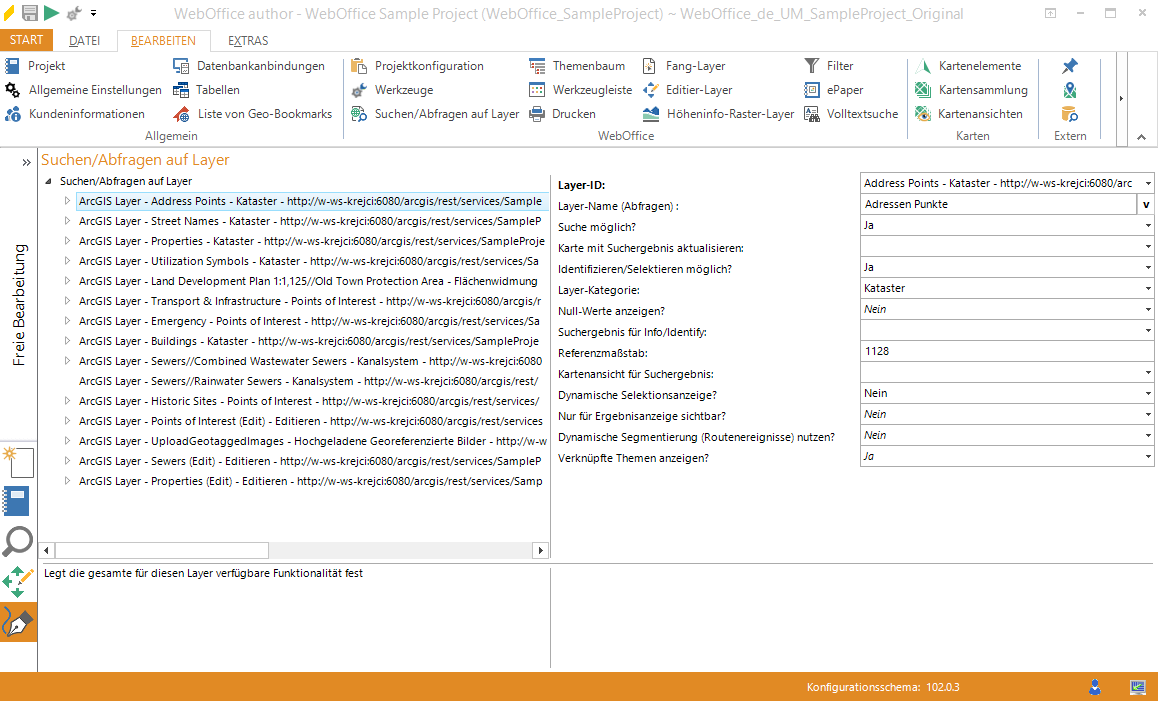Expand the Street Names layer node
The image size is (1158, 701).
[67, 221]
